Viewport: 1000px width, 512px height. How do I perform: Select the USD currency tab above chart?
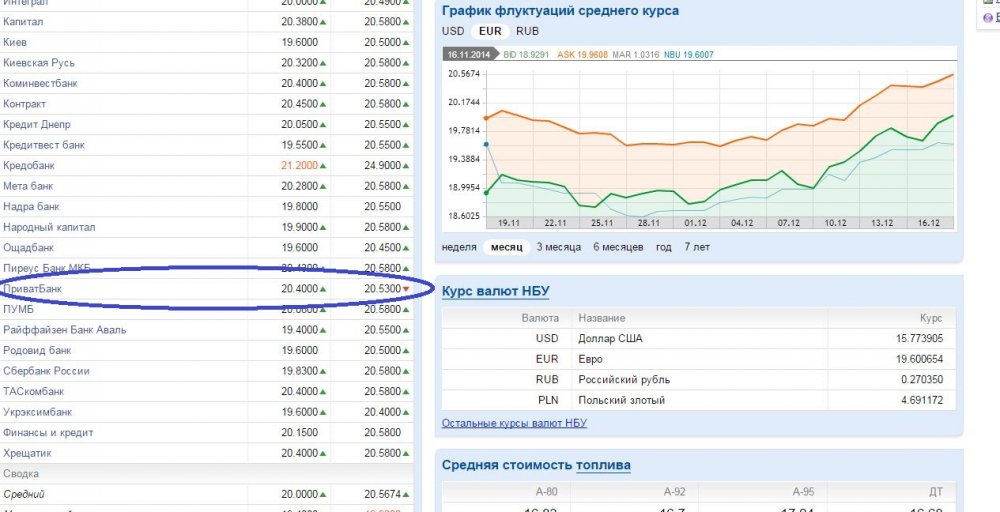[453, 31]
